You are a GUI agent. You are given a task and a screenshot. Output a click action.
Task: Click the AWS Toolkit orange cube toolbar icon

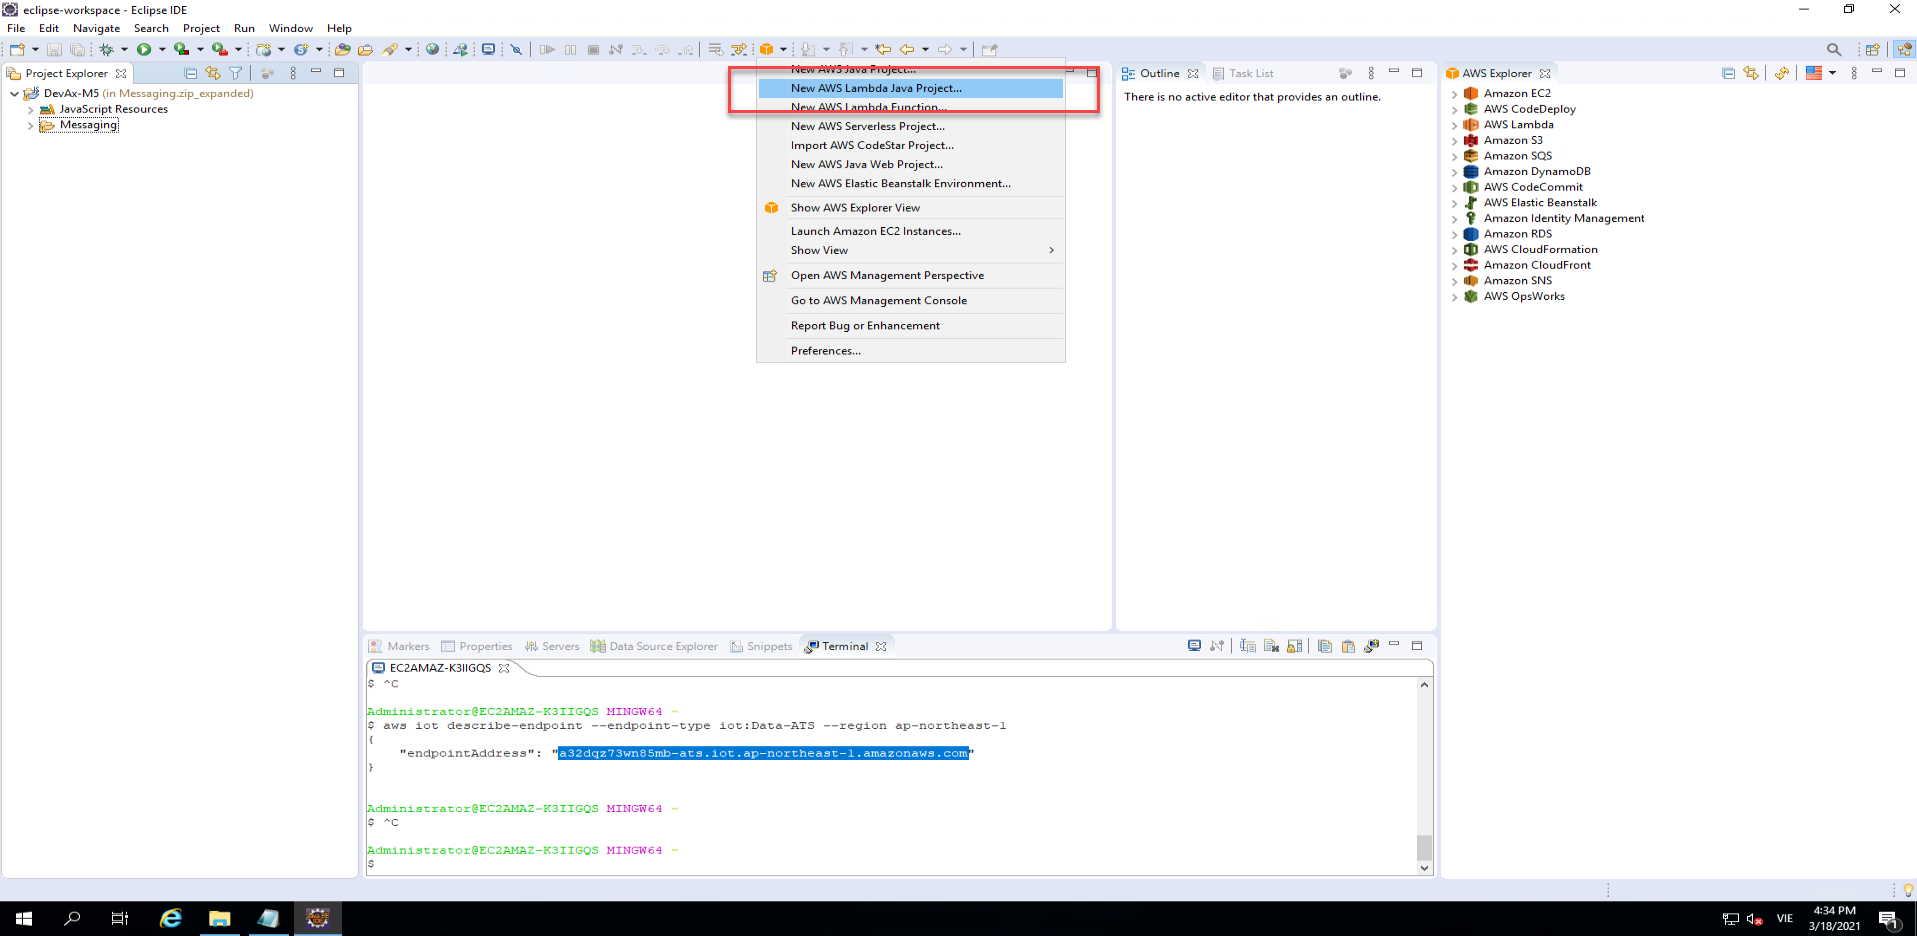point(766,49)
